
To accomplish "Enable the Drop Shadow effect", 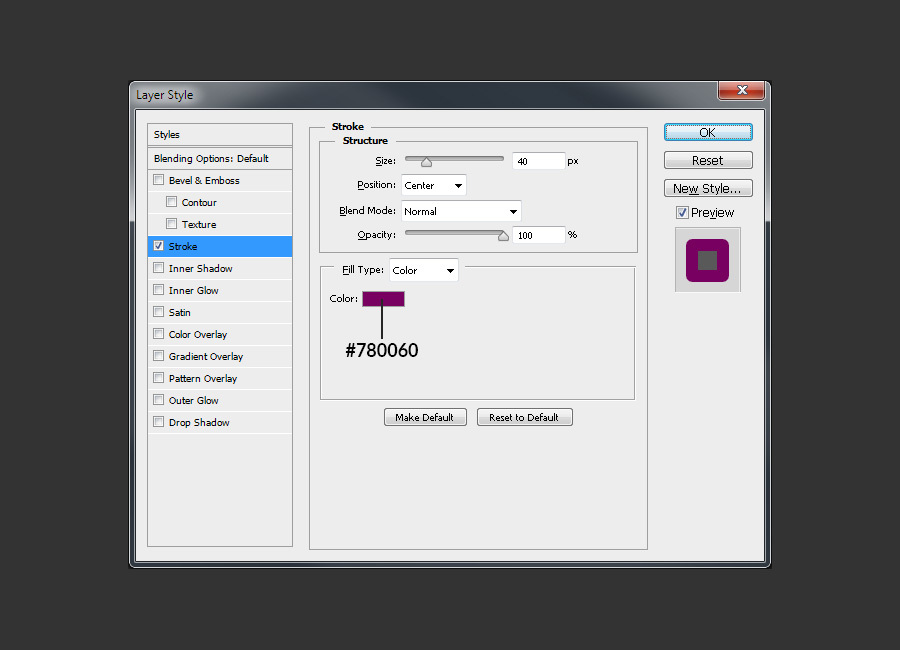I will pos(158,422).
